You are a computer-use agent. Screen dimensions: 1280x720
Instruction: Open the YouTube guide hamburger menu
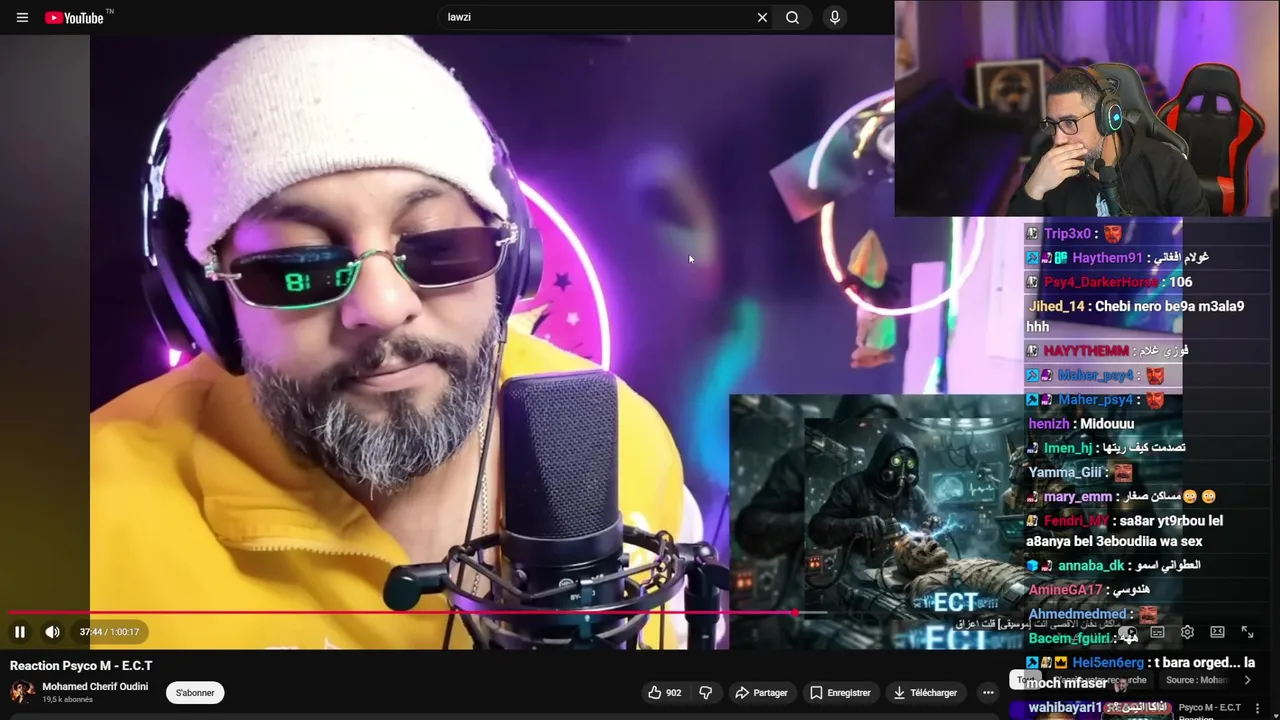click(22, 17)
